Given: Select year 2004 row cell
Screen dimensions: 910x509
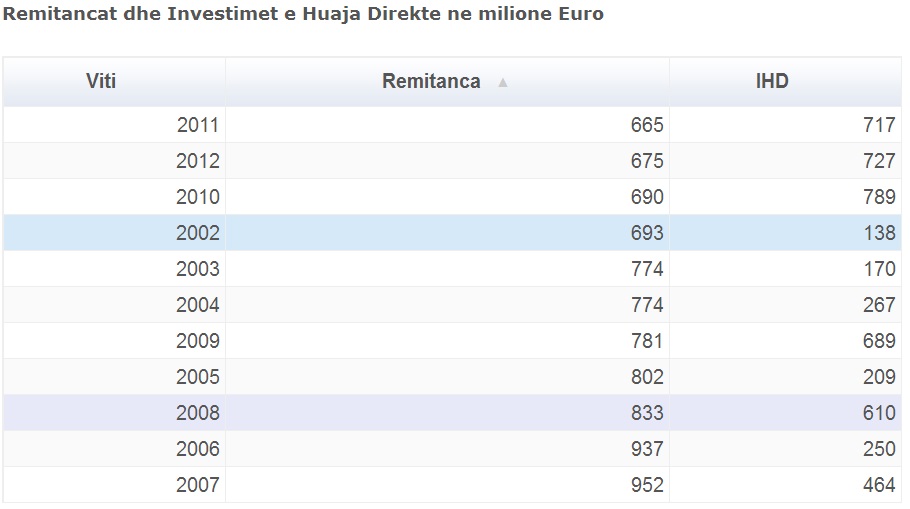Looking at the screenshot, I should [x=198, y=305].
